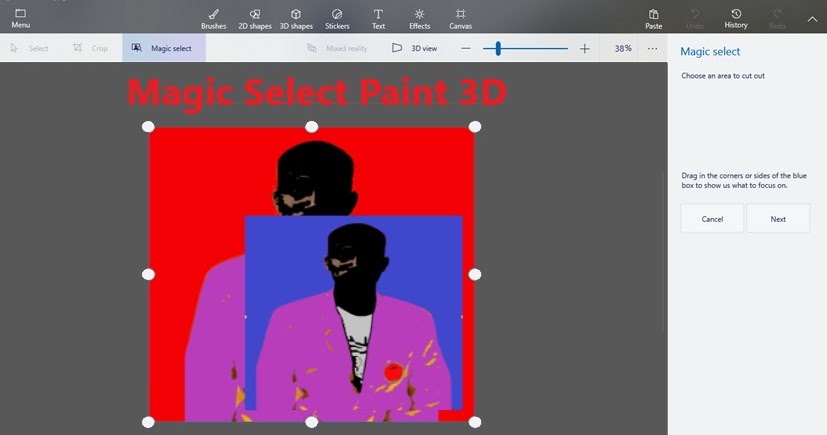Open the History panel
Screen dimensions: 827x435
[x=736, y=18]
